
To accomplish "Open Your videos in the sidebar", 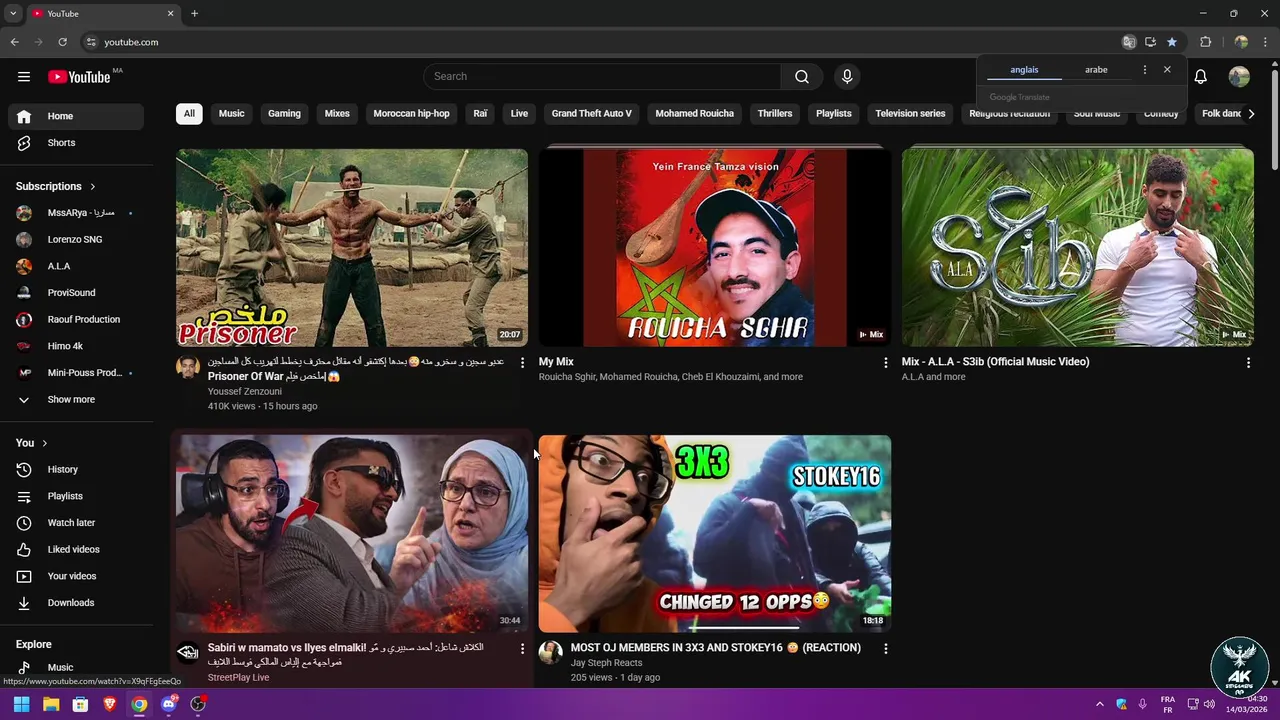I will [x=76, y=576].
